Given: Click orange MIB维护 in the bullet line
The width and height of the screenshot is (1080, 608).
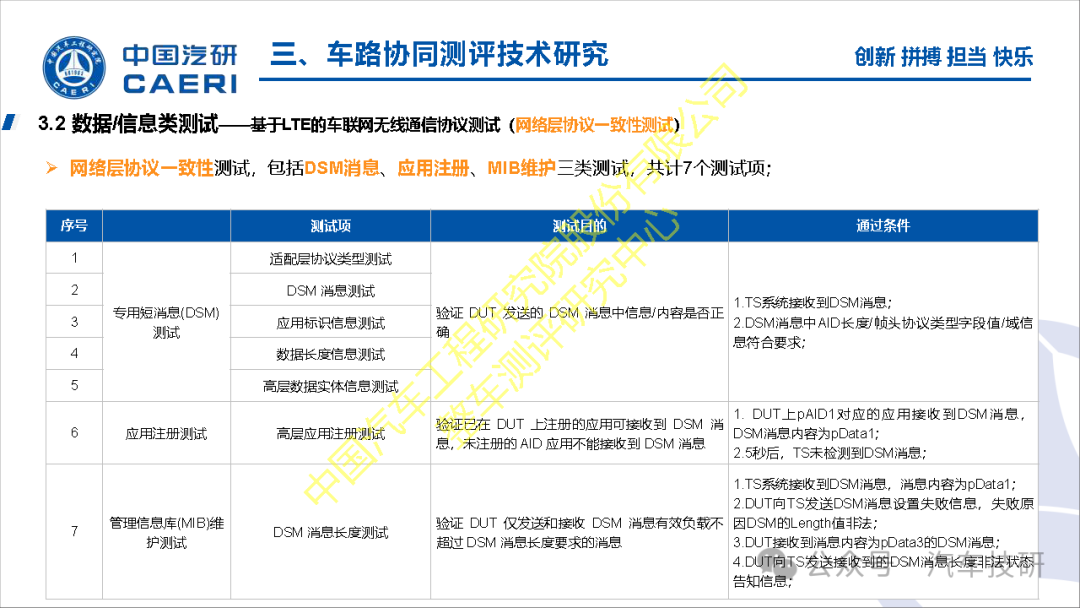Looking at the screenshot, I should coord(521,168).
